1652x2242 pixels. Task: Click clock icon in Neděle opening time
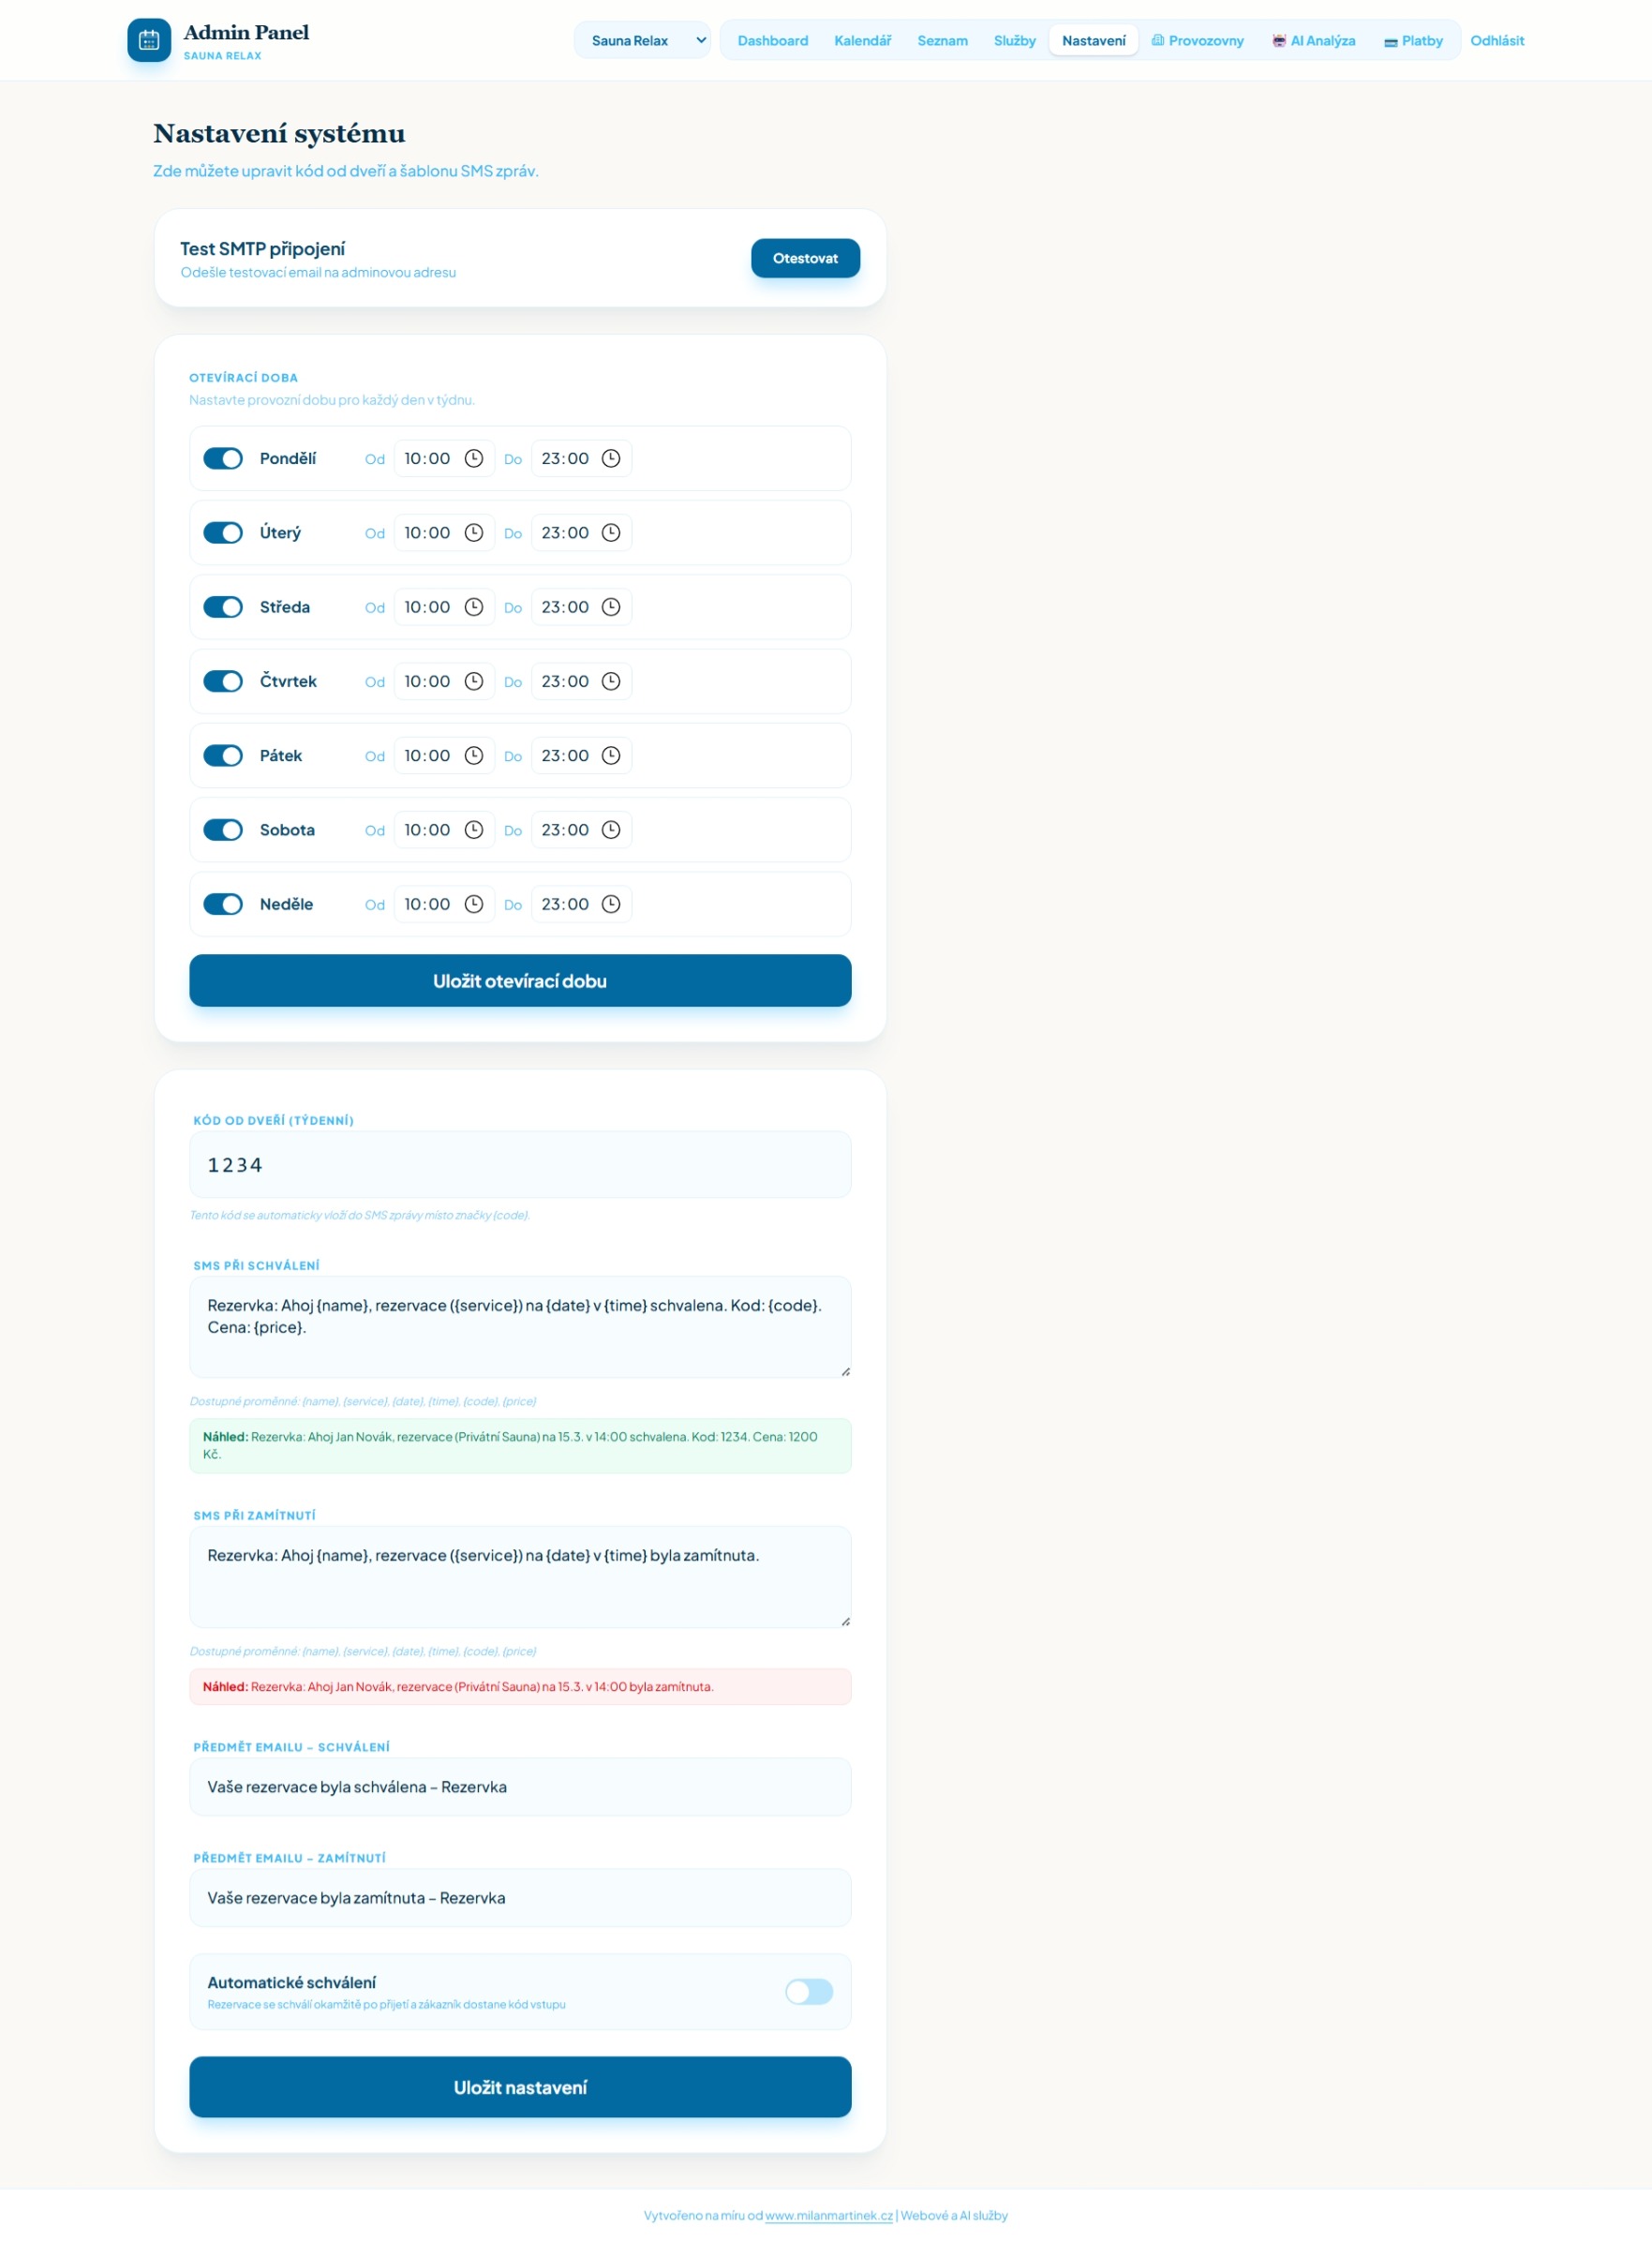(474, 904)
